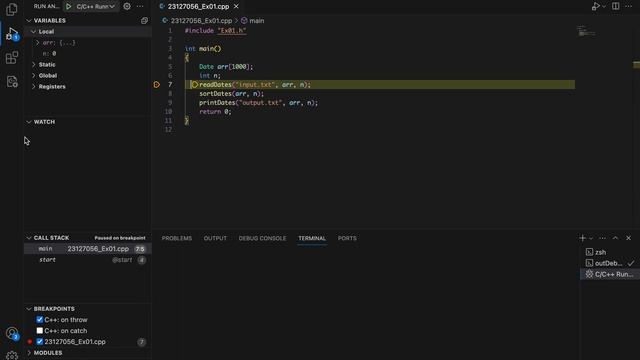The width and height of the screenshot is (640, 360).
Task: Click the "Ex01.h" include link
Action: pos(232,31)
